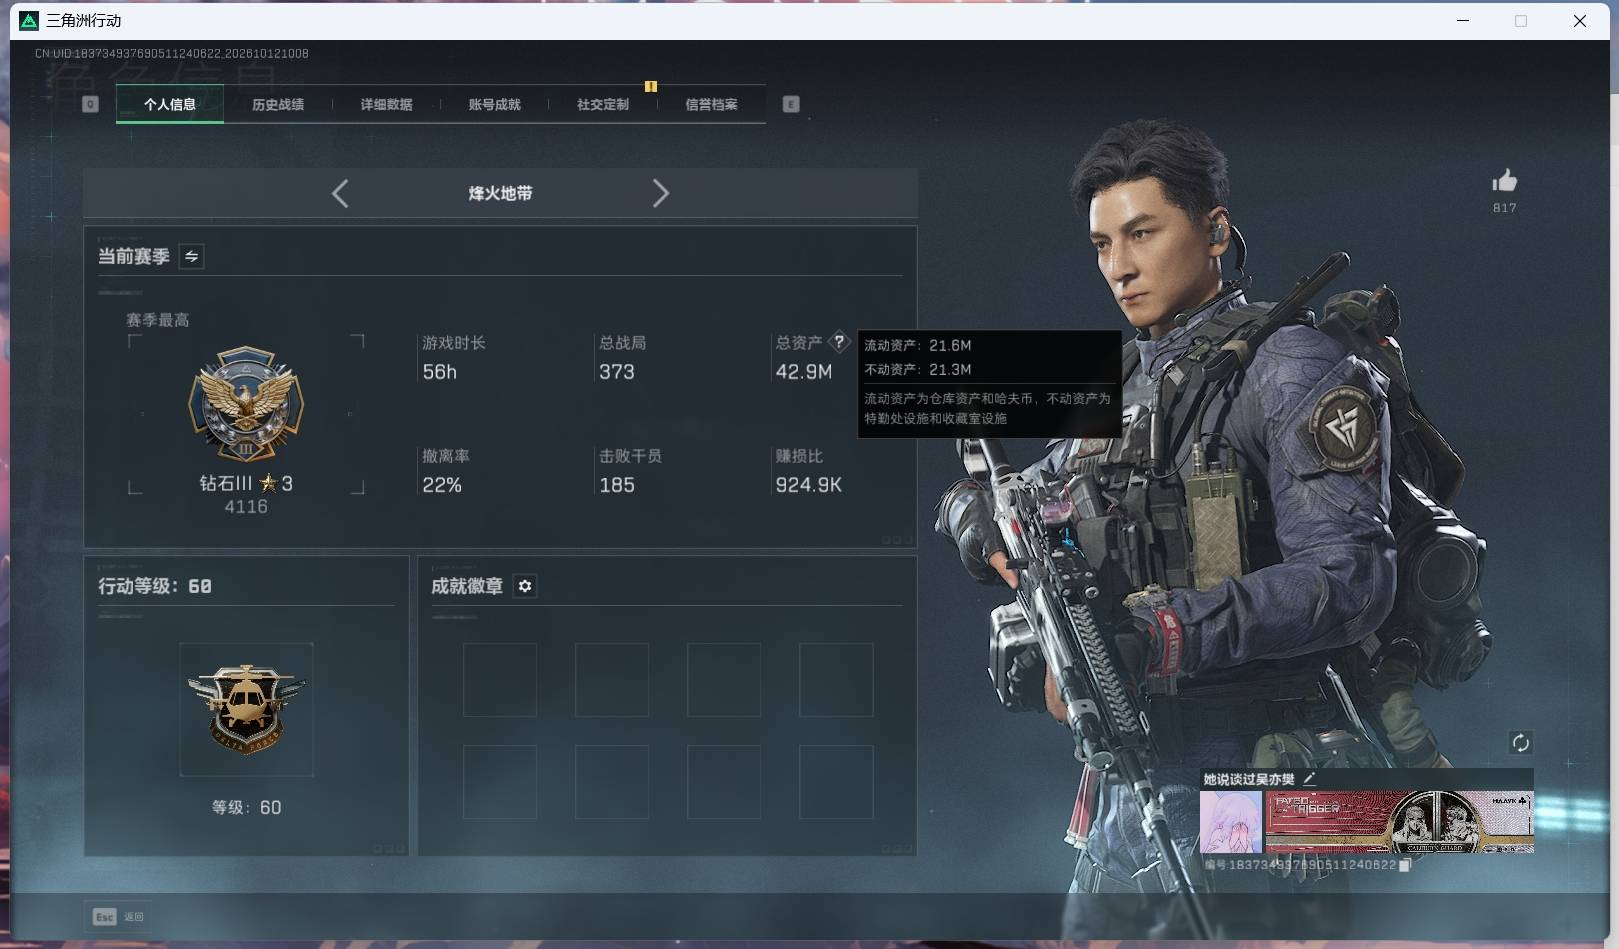Click the 流动资产: 21.6M tooltip line
The height and width of the screenshot is (949, 1619).
(x=917, y=345)
